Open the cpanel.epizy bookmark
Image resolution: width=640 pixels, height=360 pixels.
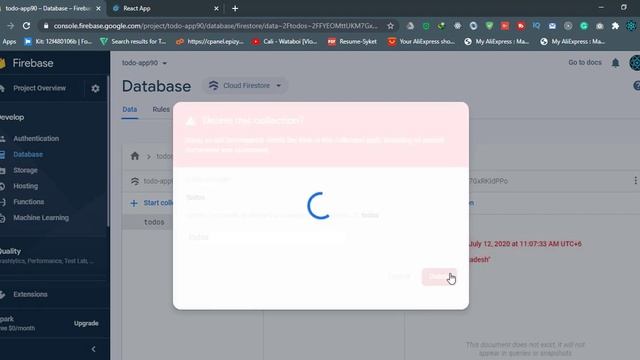pos(210,42)
